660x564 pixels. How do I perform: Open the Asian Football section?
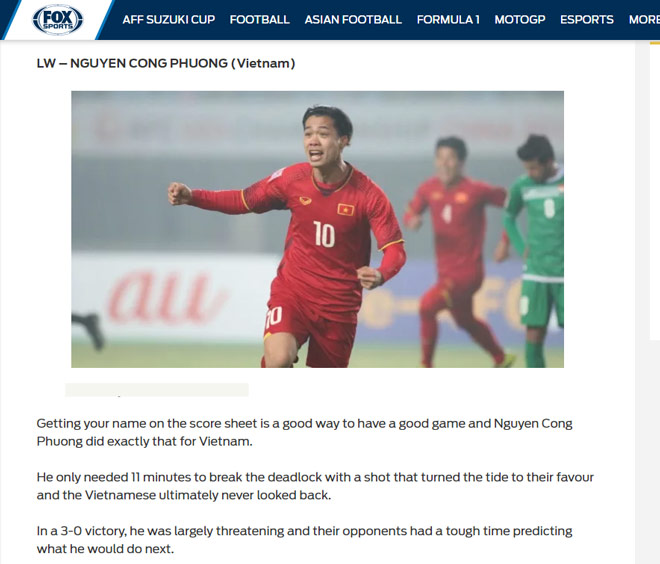353,20
